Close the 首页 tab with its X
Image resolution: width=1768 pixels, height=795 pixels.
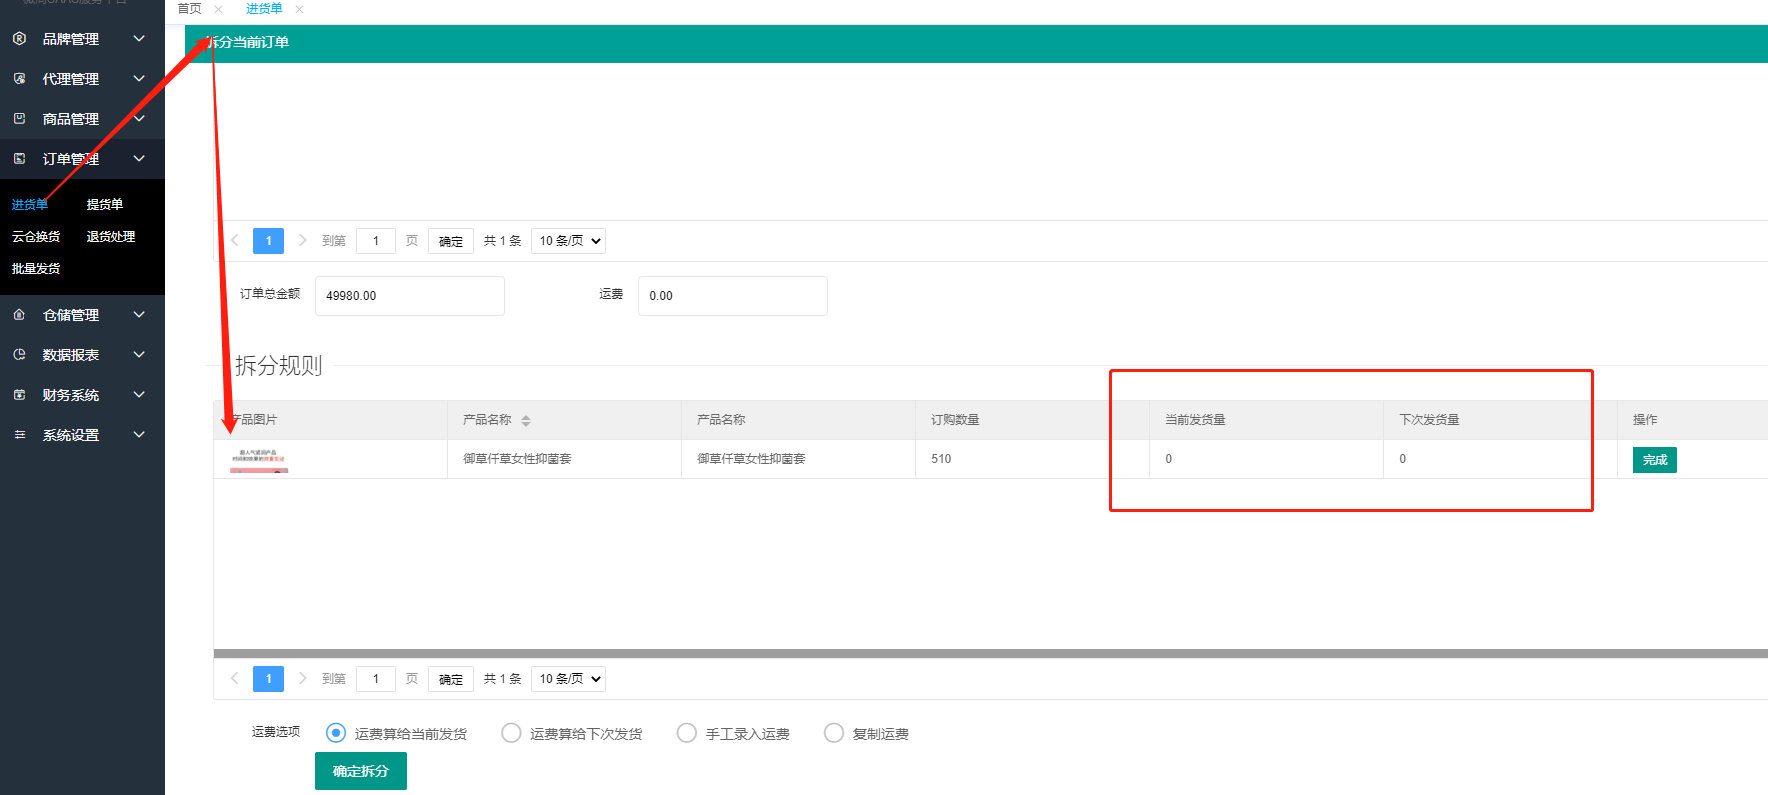(218, 9)
